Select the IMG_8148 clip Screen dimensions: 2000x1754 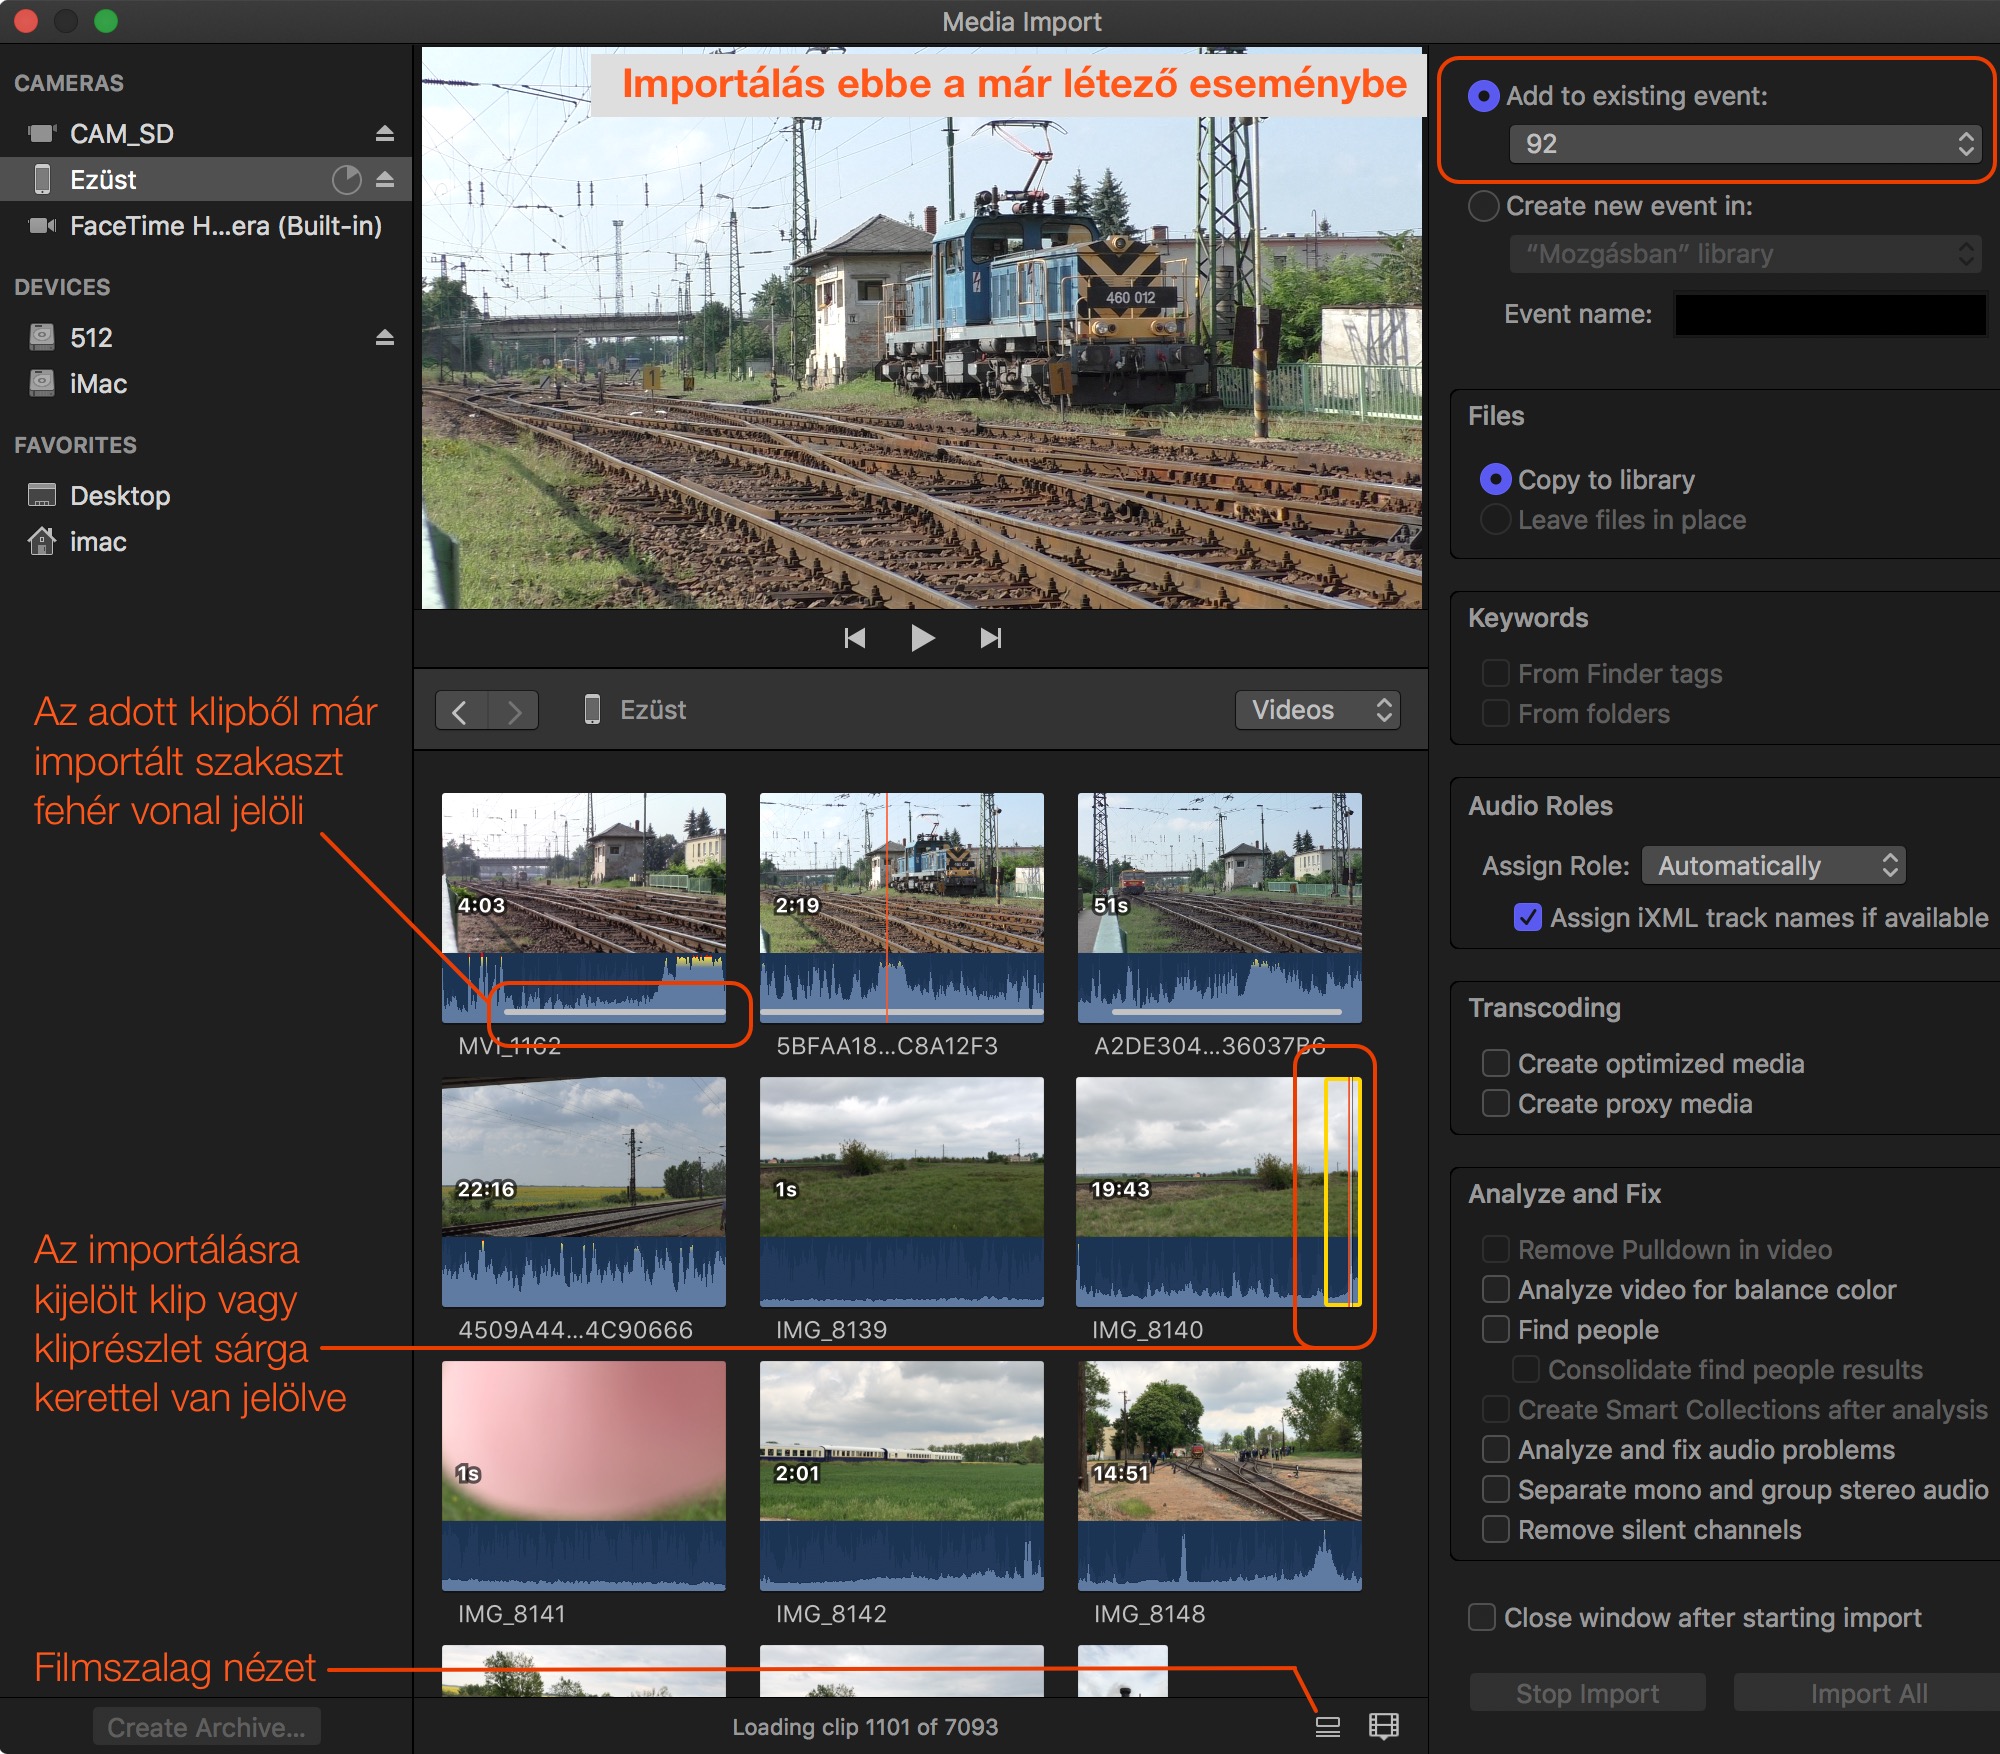(1220, 1476)
